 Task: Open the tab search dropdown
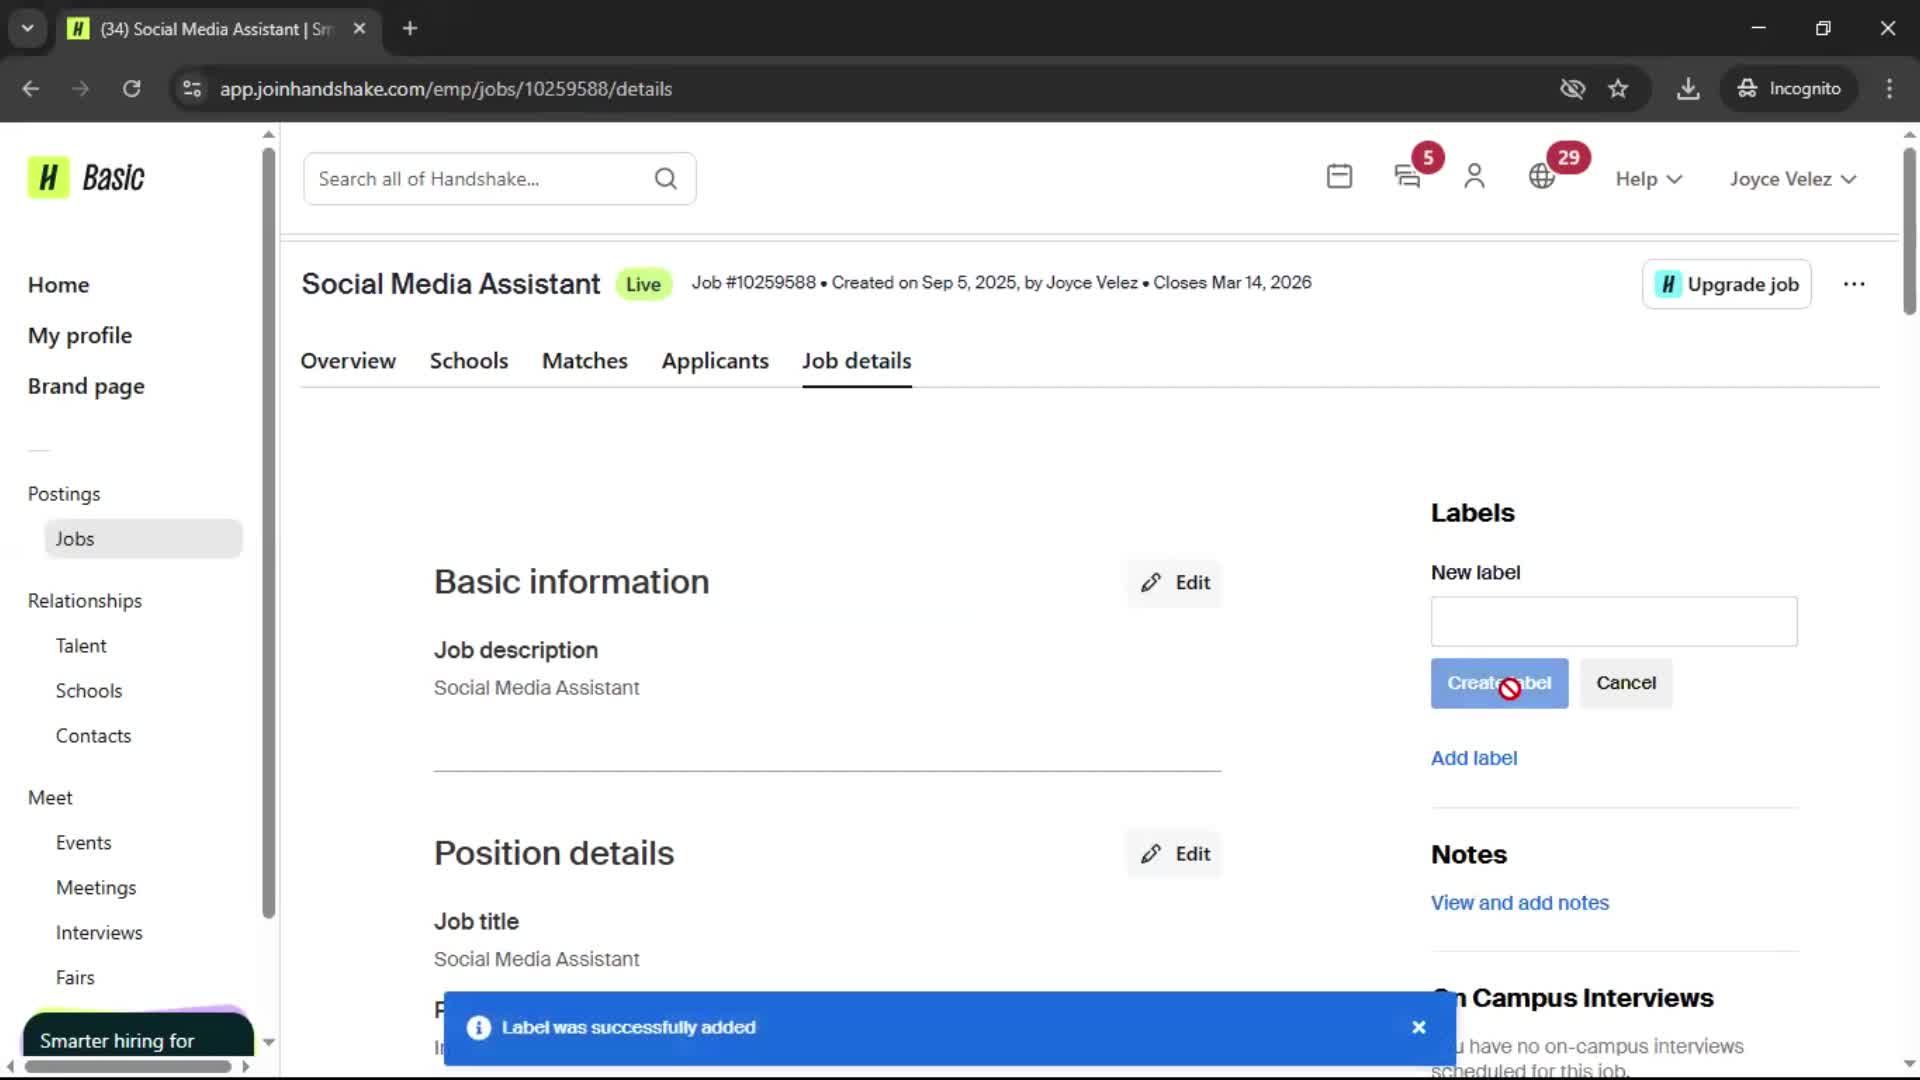point(28,29)
